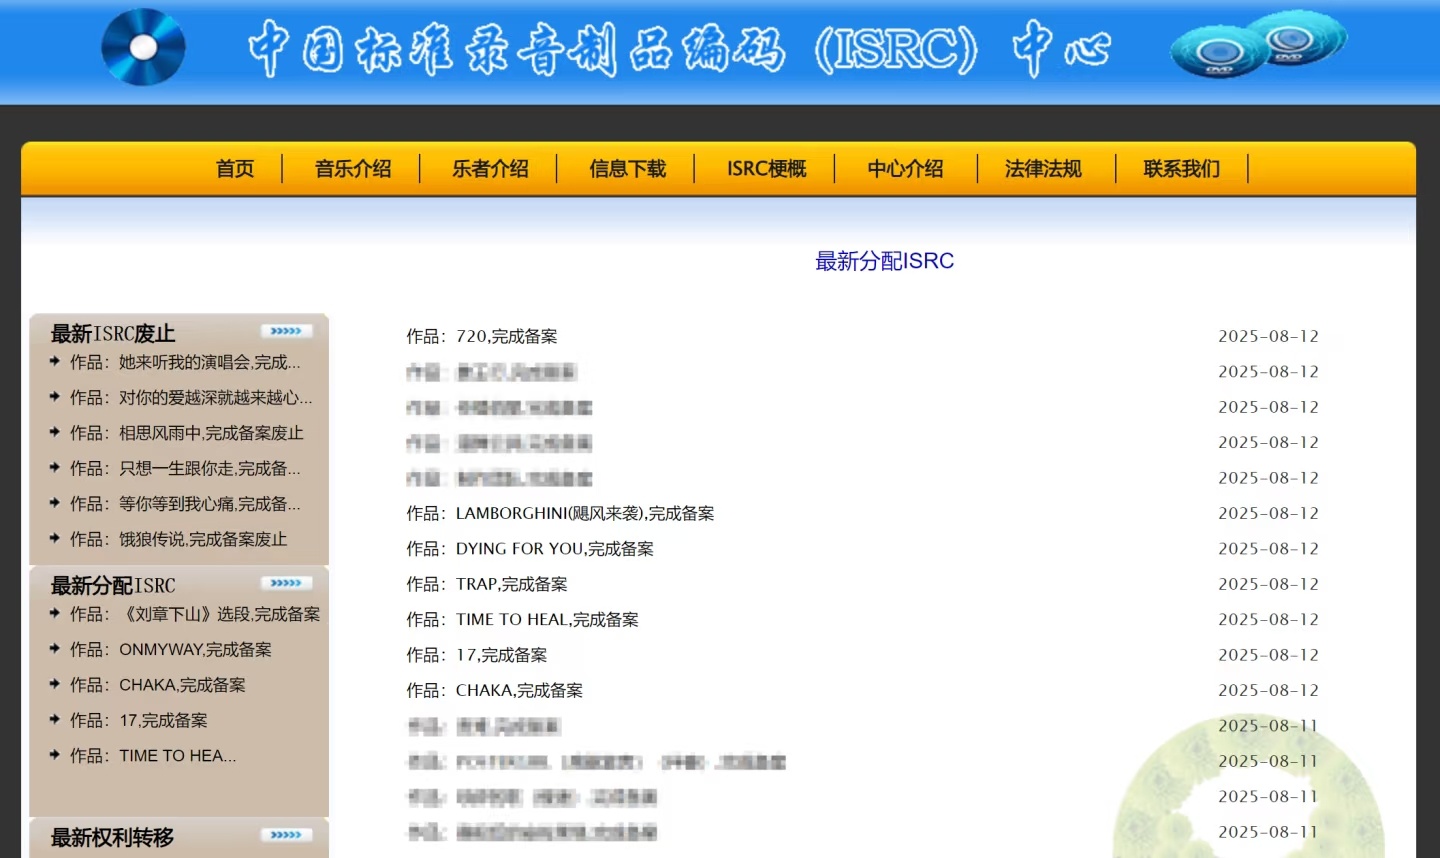The height and width of the screenshot is (858, 1440).
Task: Open main list entry DYING FOR YOU
Action: (529, 549)
